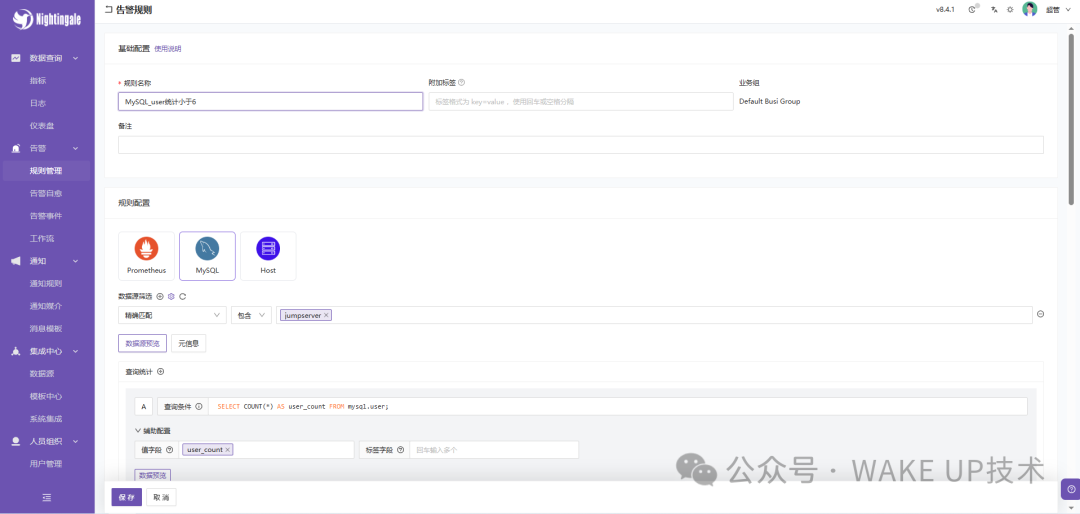
Task: Click the plus icon next to 数据源筛选
Action: (160, 296)
